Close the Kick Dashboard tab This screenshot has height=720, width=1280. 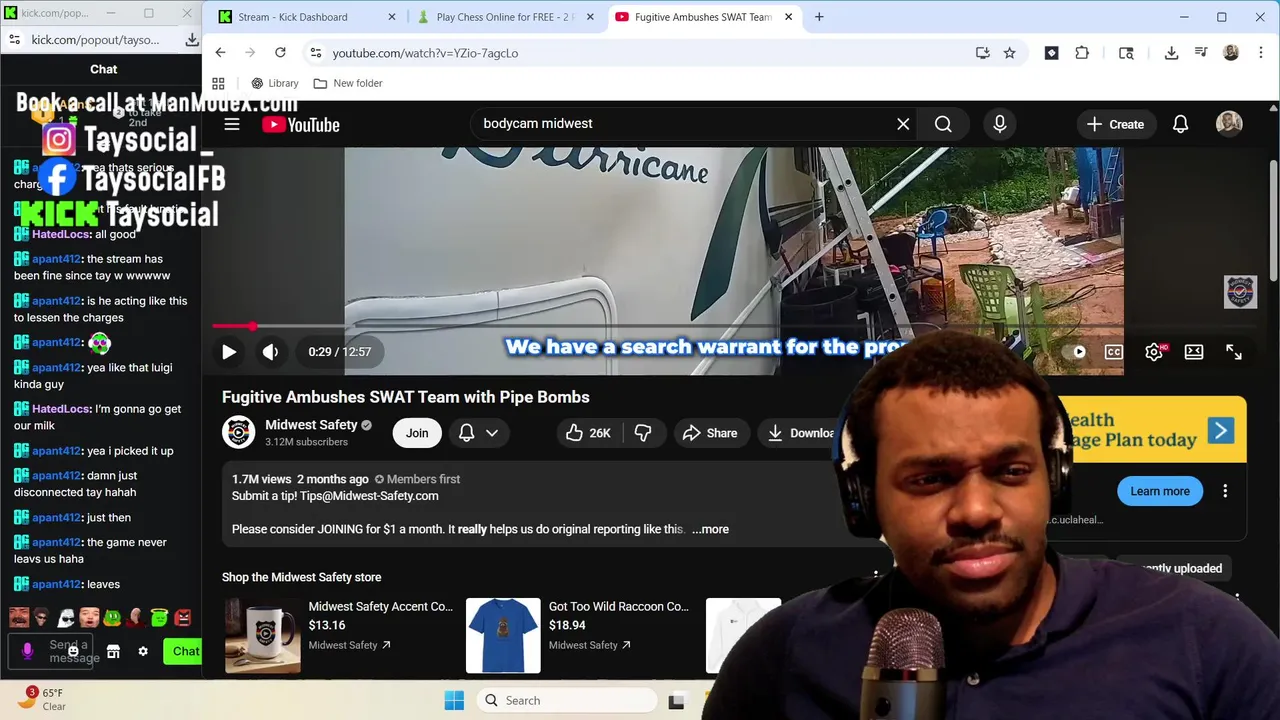pyautogui.click(x=392, y=17)
